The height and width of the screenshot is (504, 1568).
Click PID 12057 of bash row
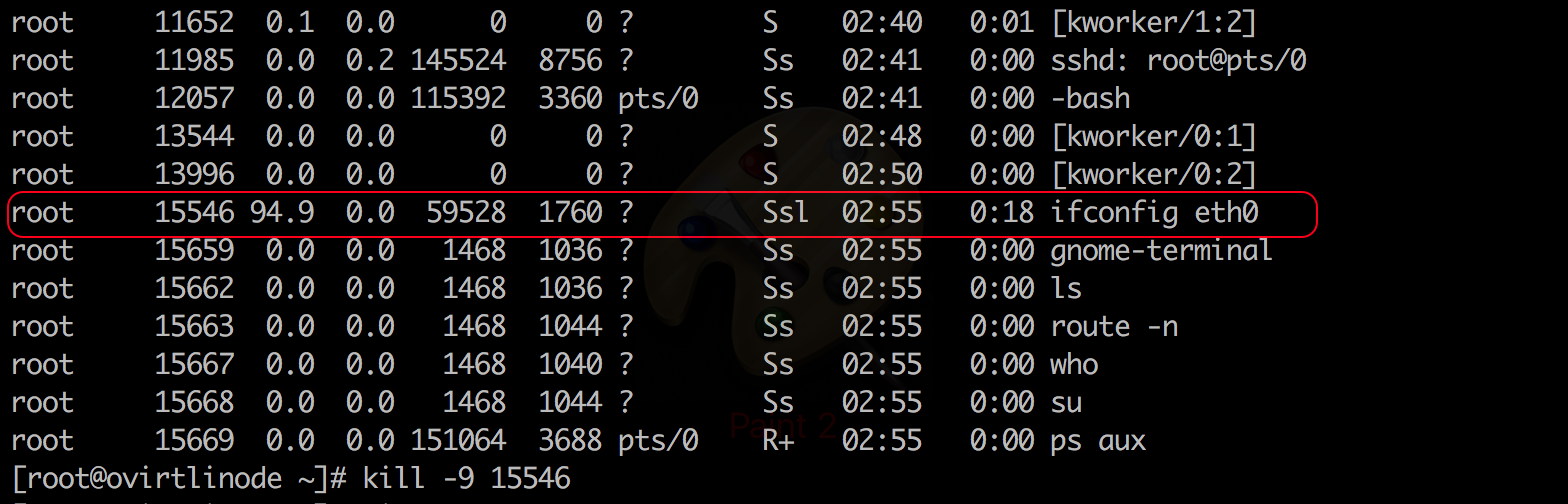(x=194, y=98)
